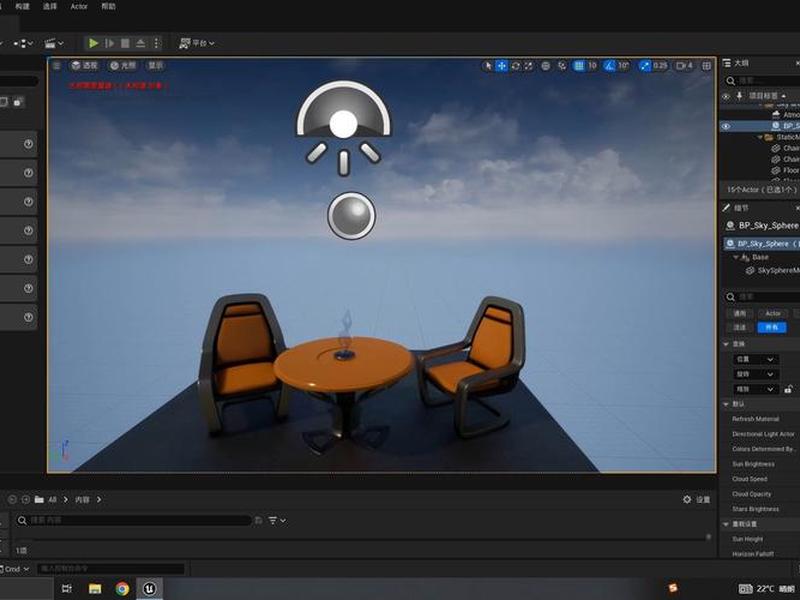Click the 大纲 Outliner panel tab
This screenshot has height=600, width=800.
[x=736, y=63]
